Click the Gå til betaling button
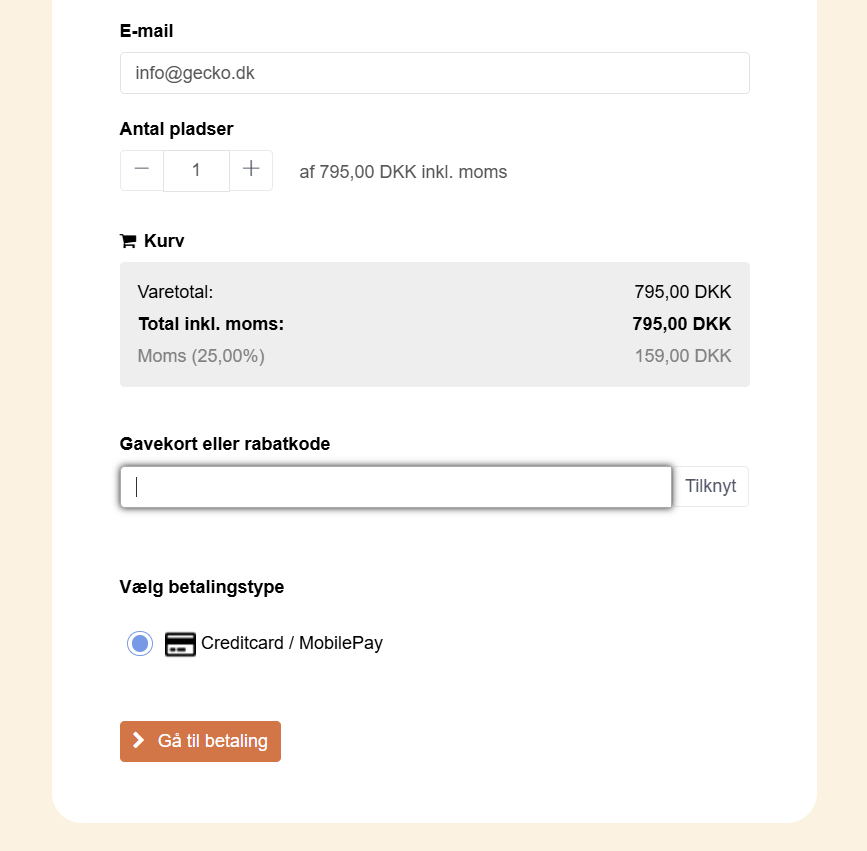This screenshot has height=851, width=867. click(200, 741)
